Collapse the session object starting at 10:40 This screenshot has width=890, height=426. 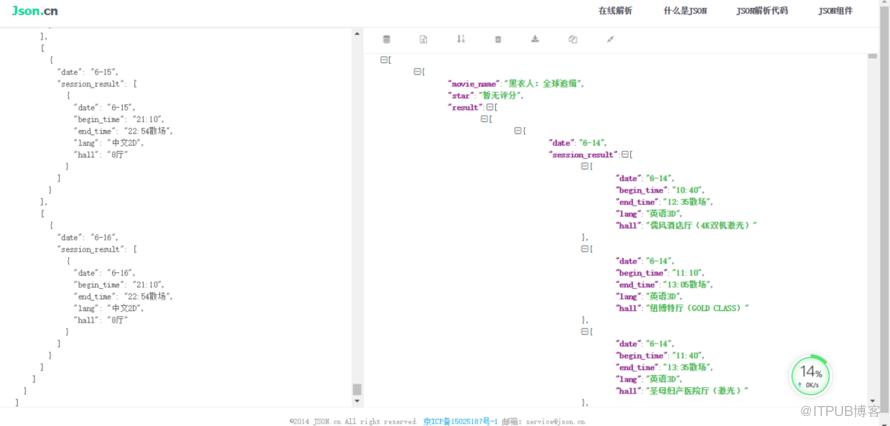[x=585, y=166]
